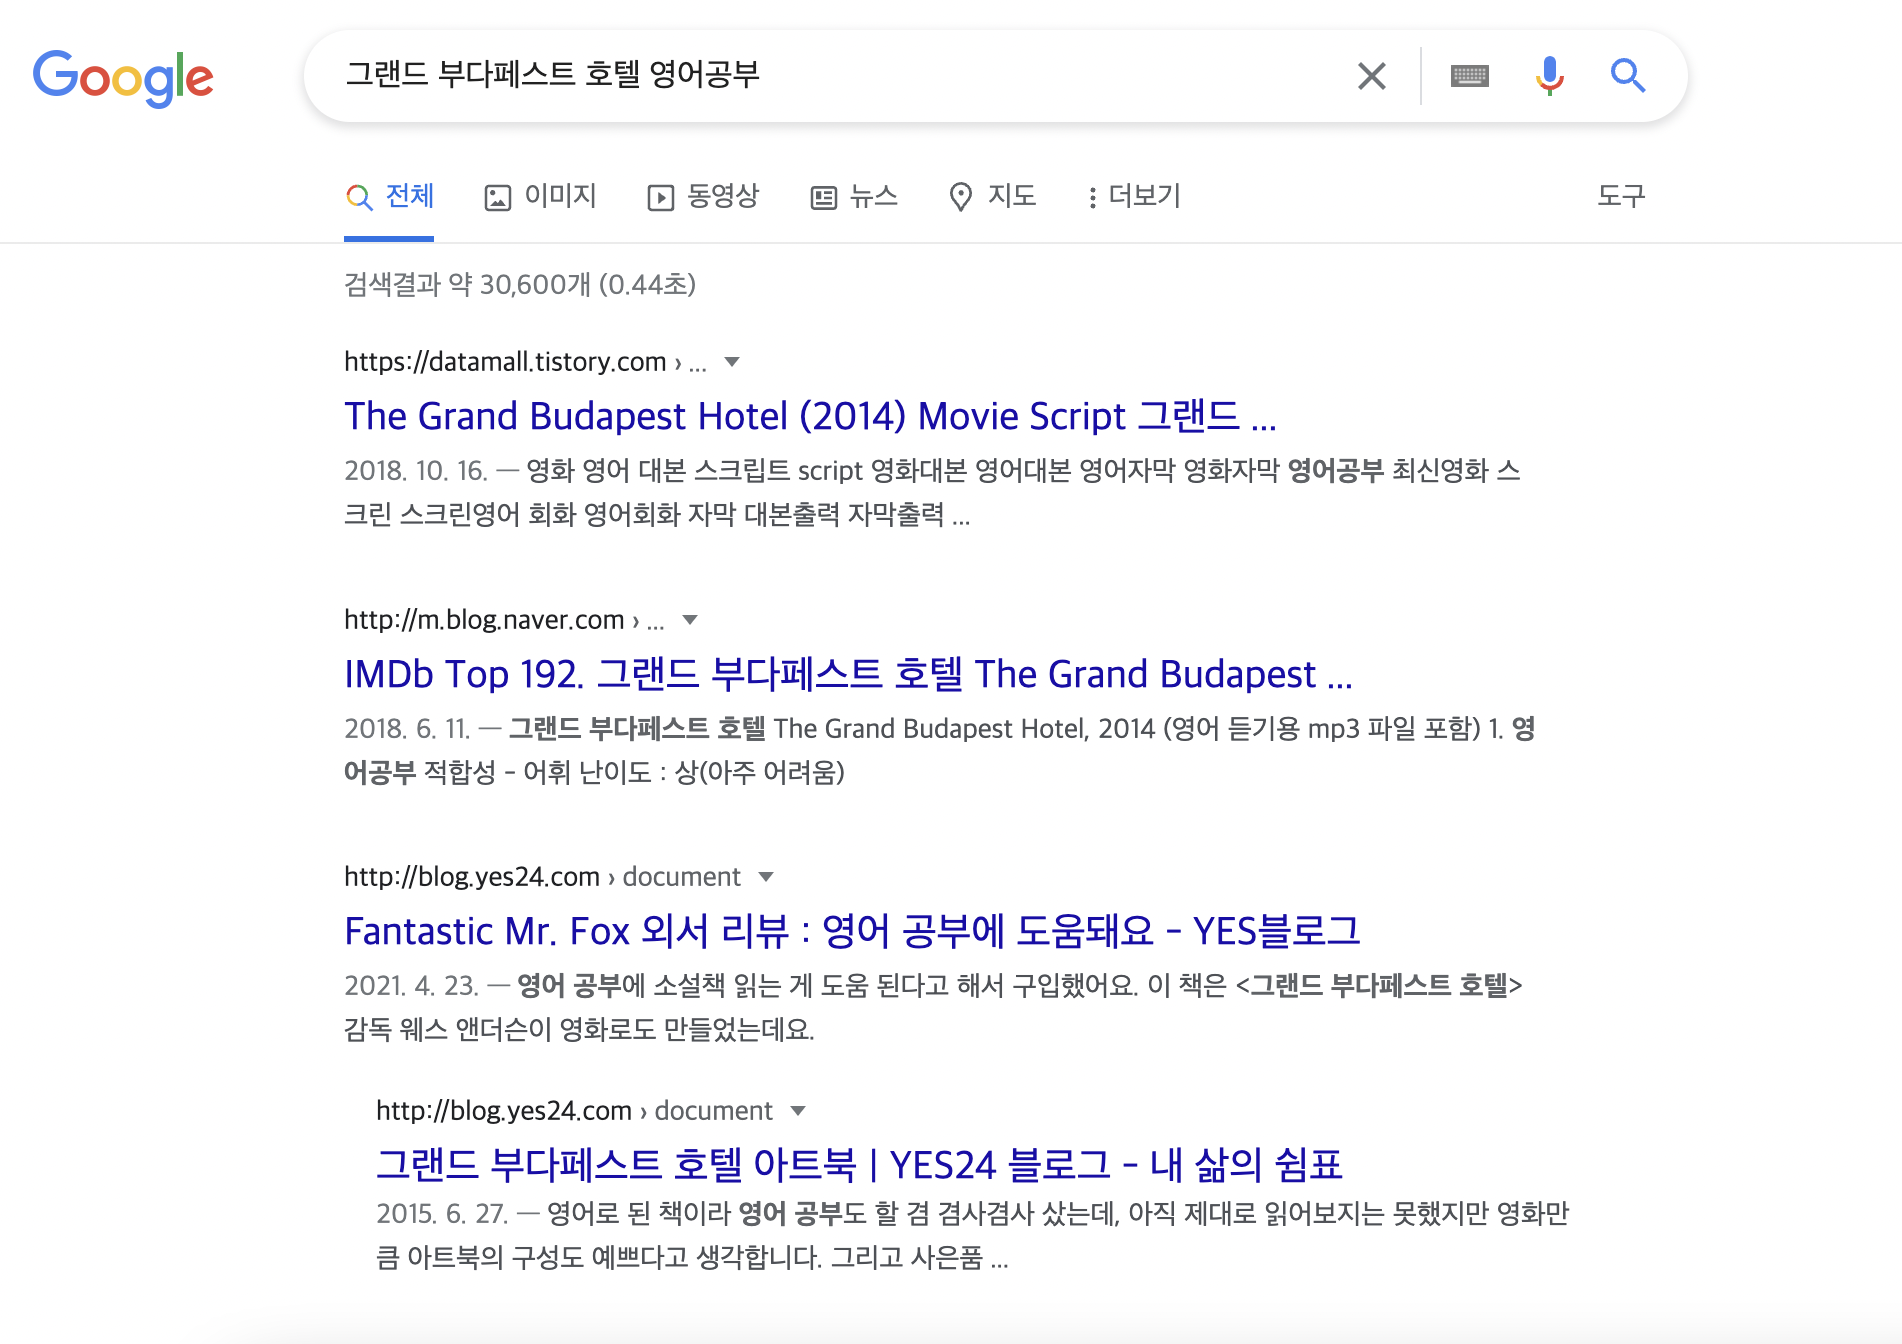Select the 전체 tab
Image resolution: width=1902 pixels, height=1344 pixels.
click(389, 196)
